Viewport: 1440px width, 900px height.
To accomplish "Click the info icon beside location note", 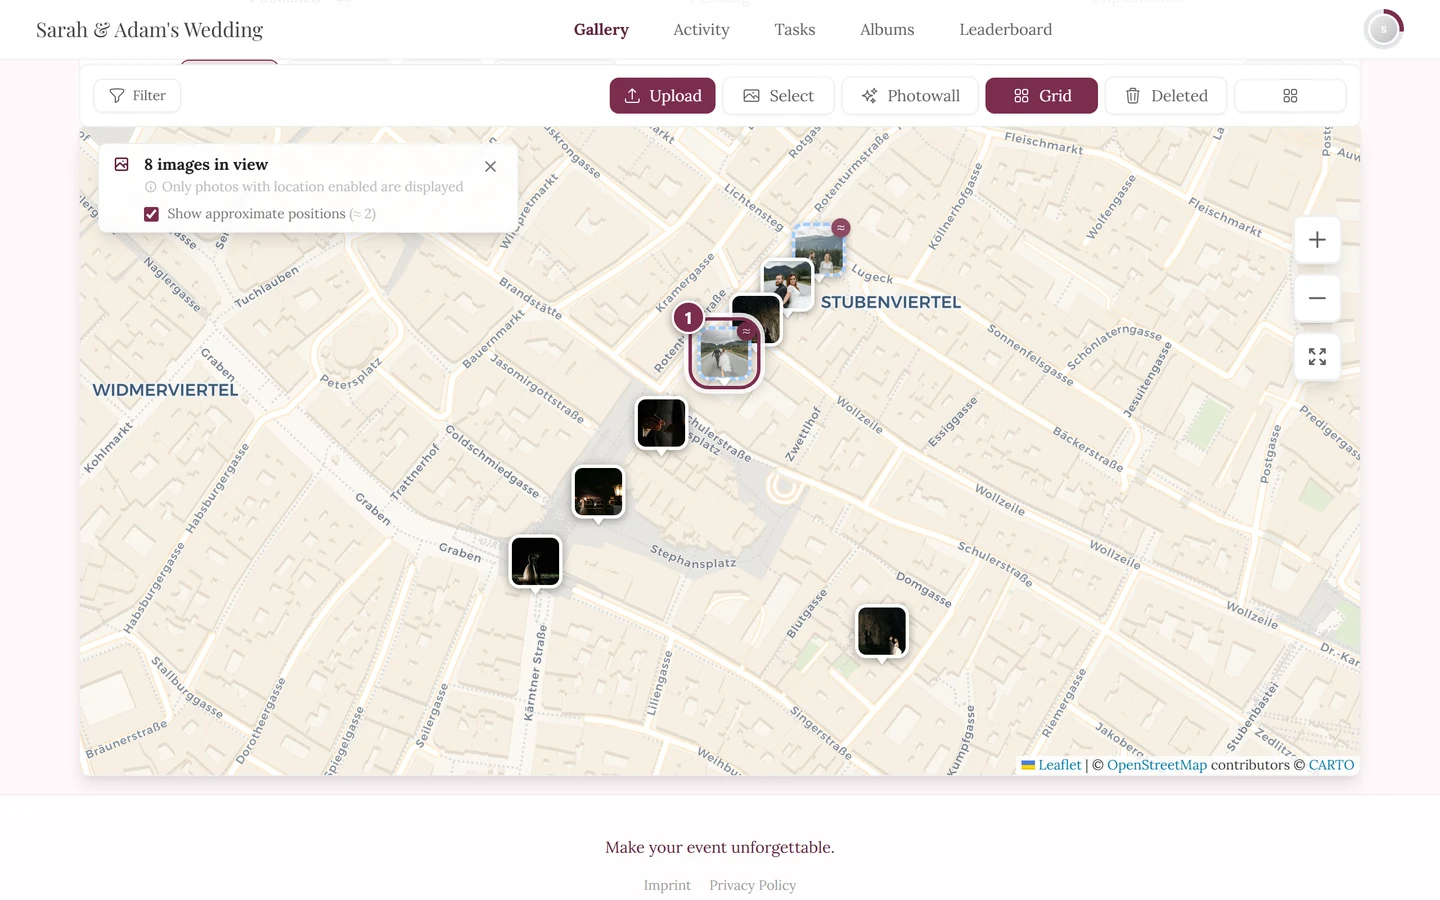I will 151,187.
